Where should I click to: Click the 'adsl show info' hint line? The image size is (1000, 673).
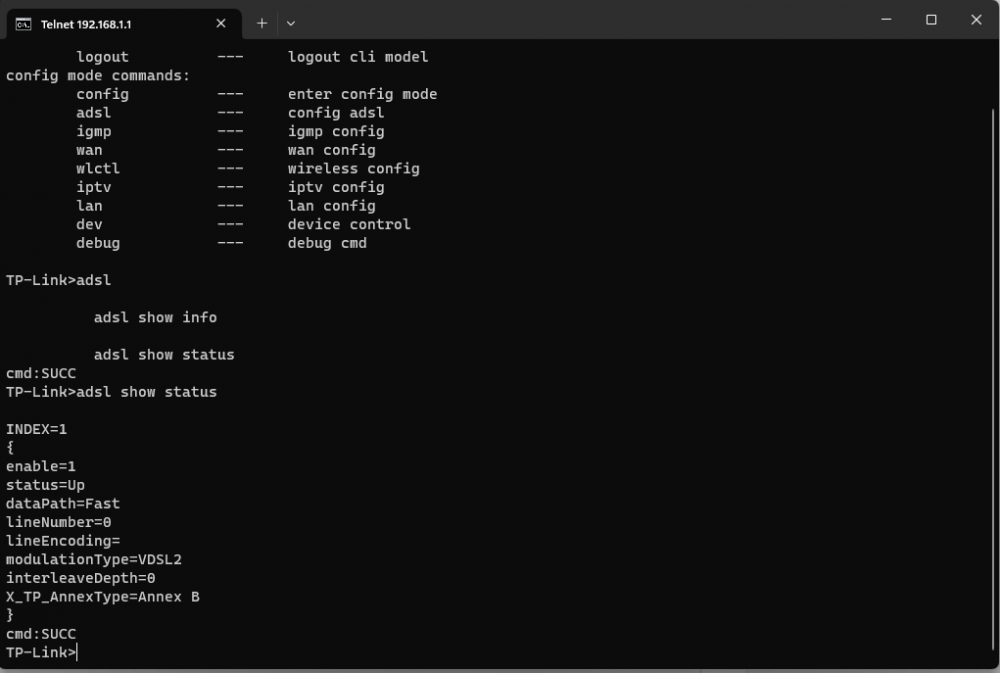coord(155,317)
